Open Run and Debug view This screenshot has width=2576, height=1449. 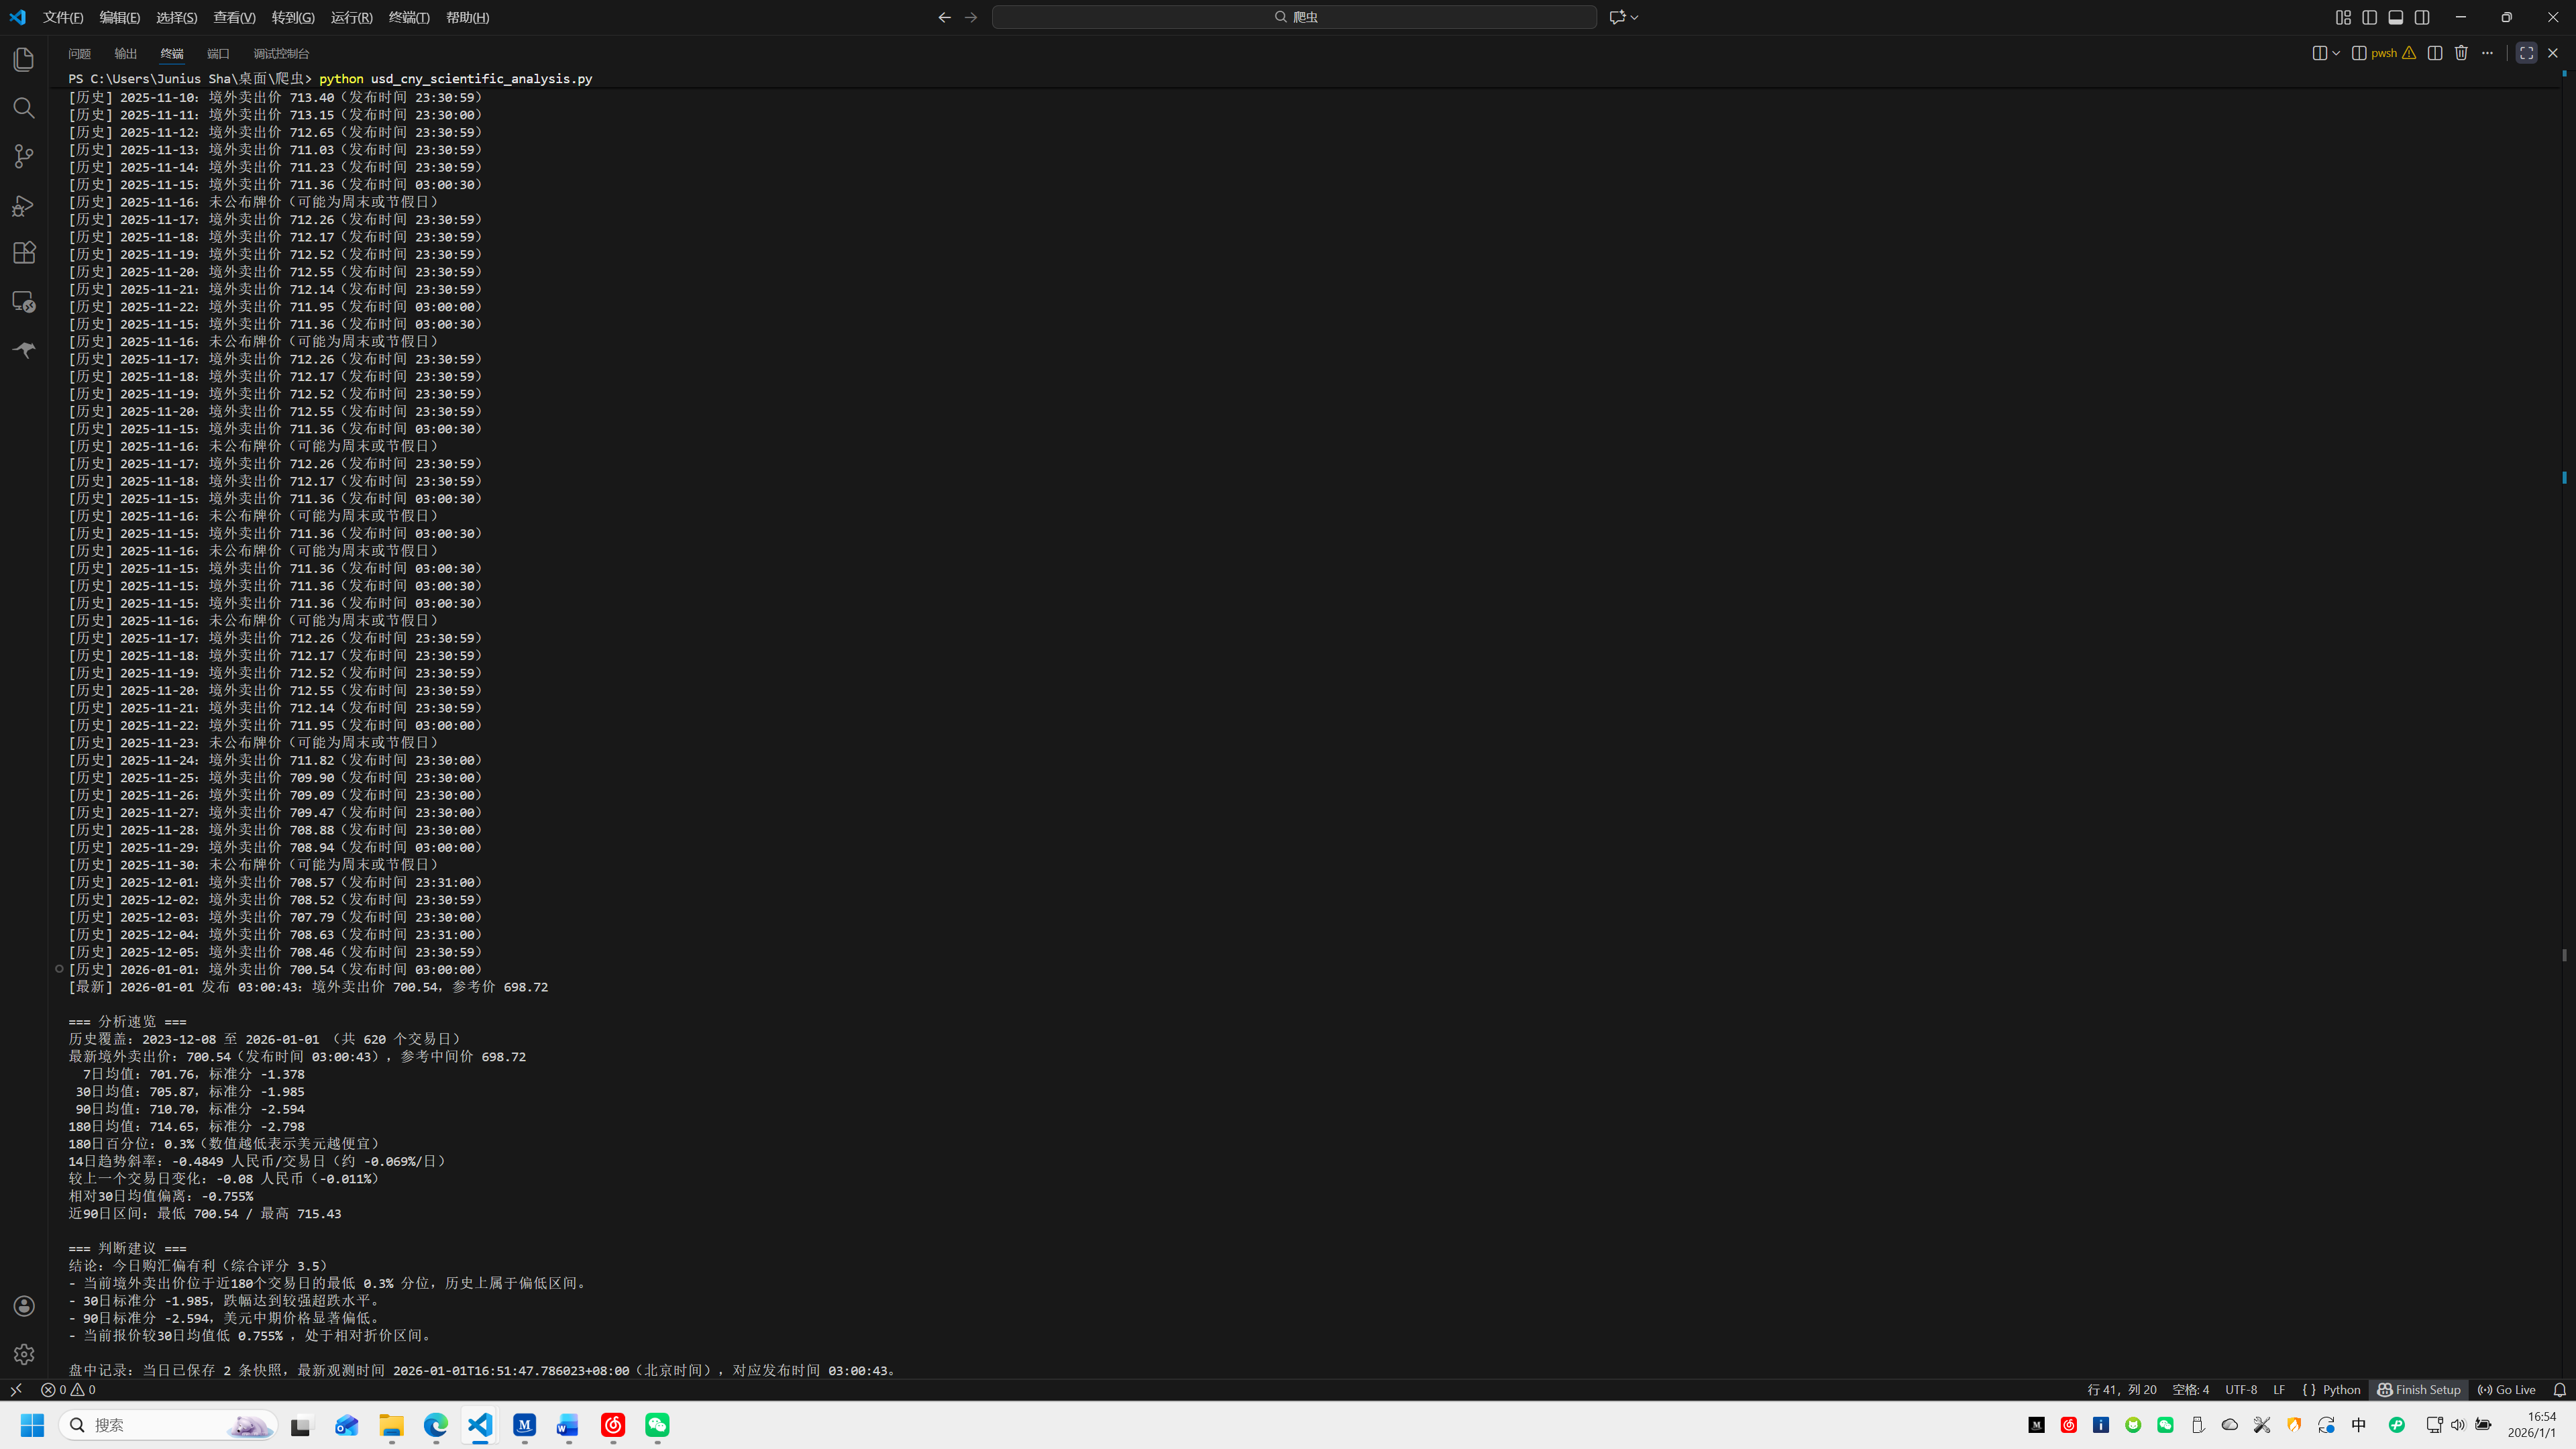point(24,205)
